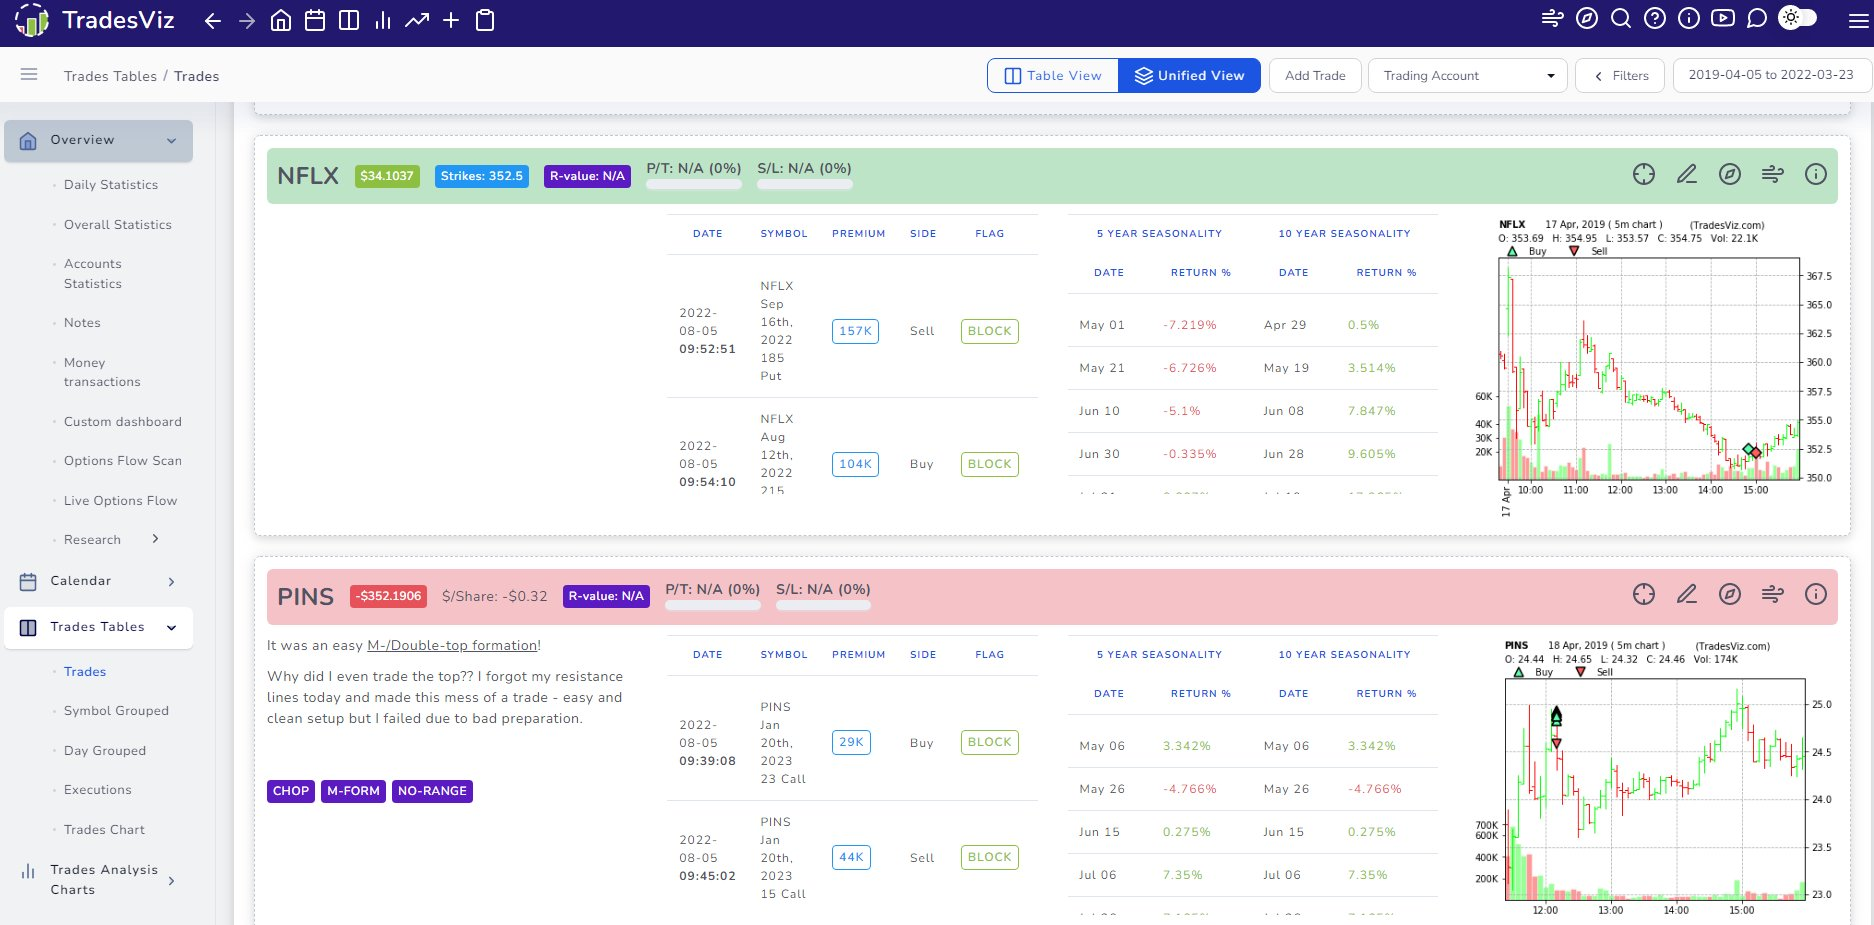Image resolution: width=1874 pixels, height=925 pixels.
Task: Open Daily Statistics in sidebar
Action: click(x=111, y=185)
